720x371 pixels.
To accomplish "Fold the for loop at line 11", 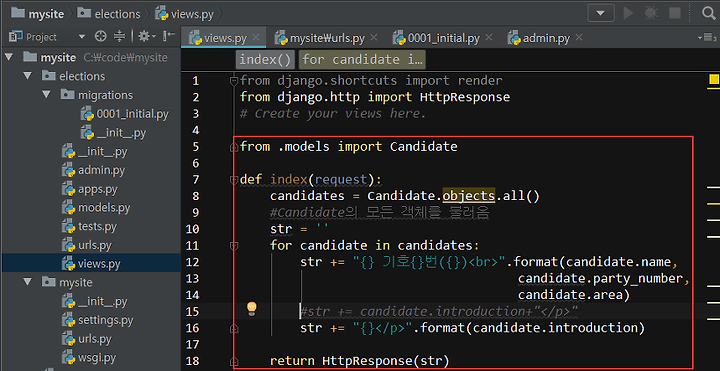I will (x=234, y=246).
